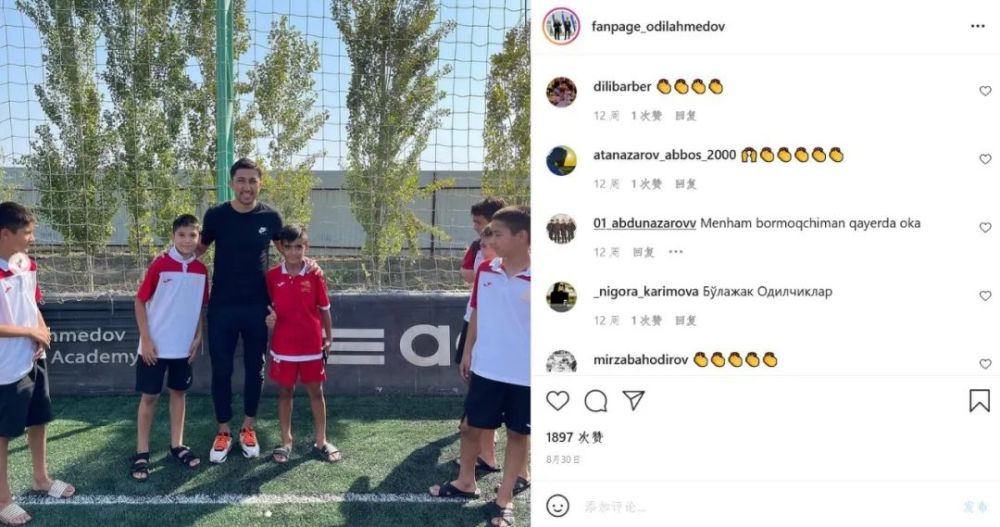Image resolution: width=1000 pixels, height=527 pixels.
Task: Open more options on 01_abdunazarovv comment
Action: point(675,252)
